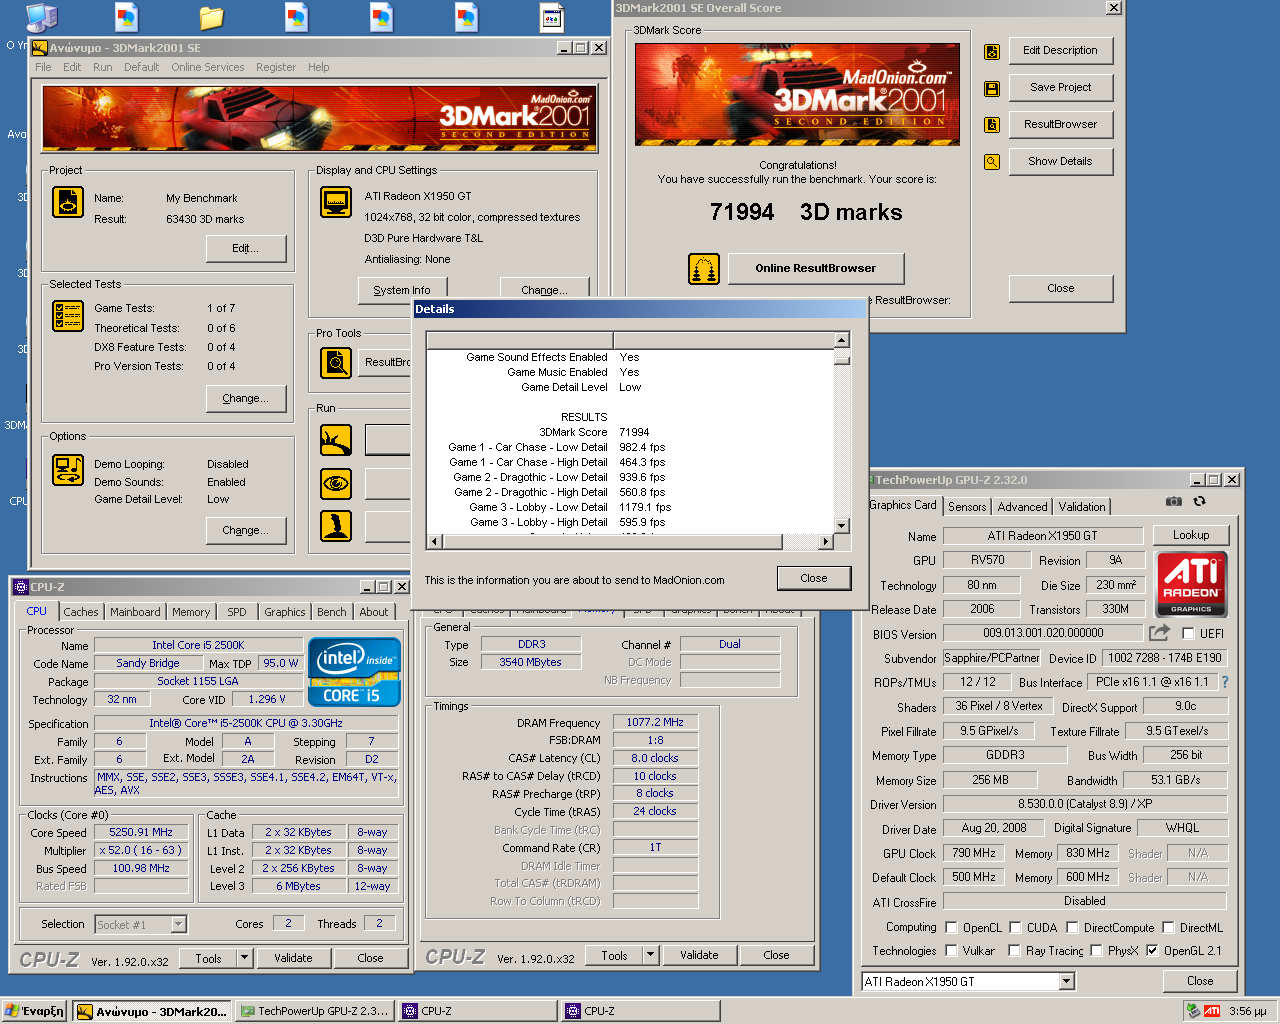Click the 3DMark2001 SE title bar icon
The image size is (1280, 1024).
tap(40, 47)
